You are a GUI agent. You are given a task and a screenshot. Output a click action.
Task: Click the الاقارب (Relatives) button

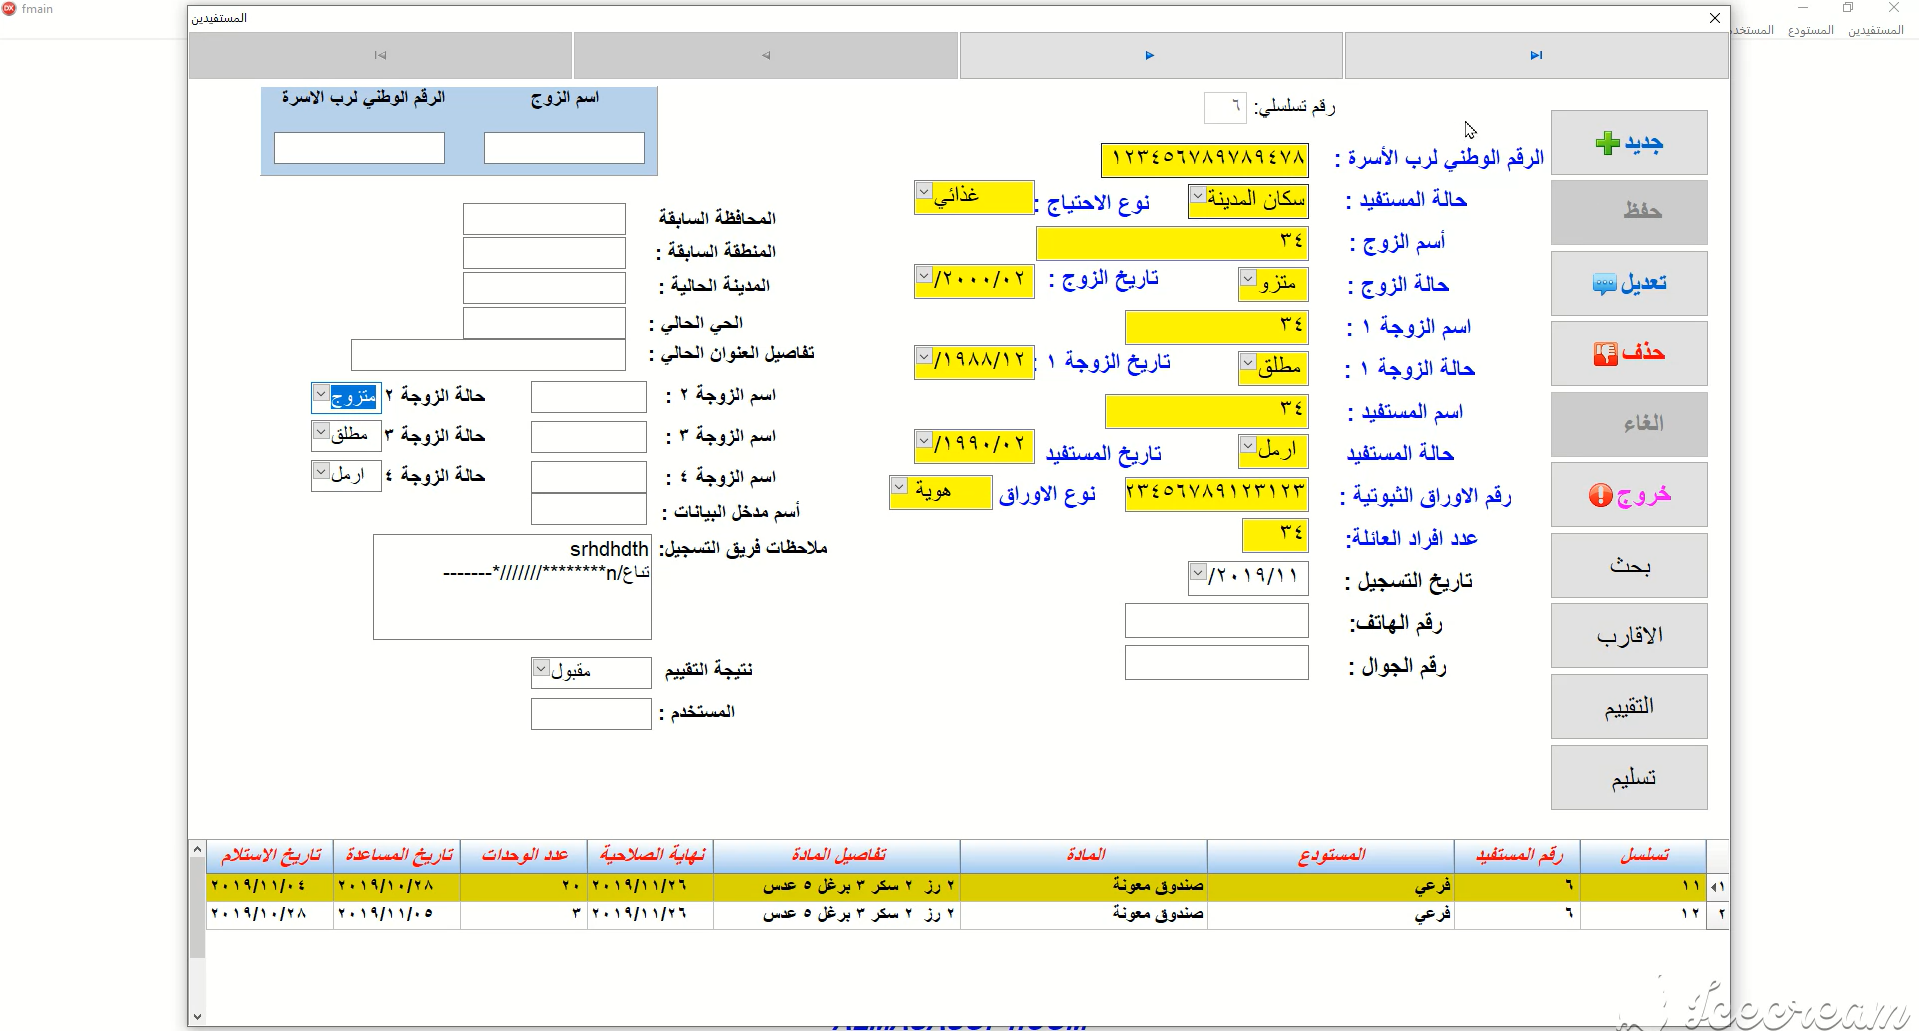(x=1627, y=635)
